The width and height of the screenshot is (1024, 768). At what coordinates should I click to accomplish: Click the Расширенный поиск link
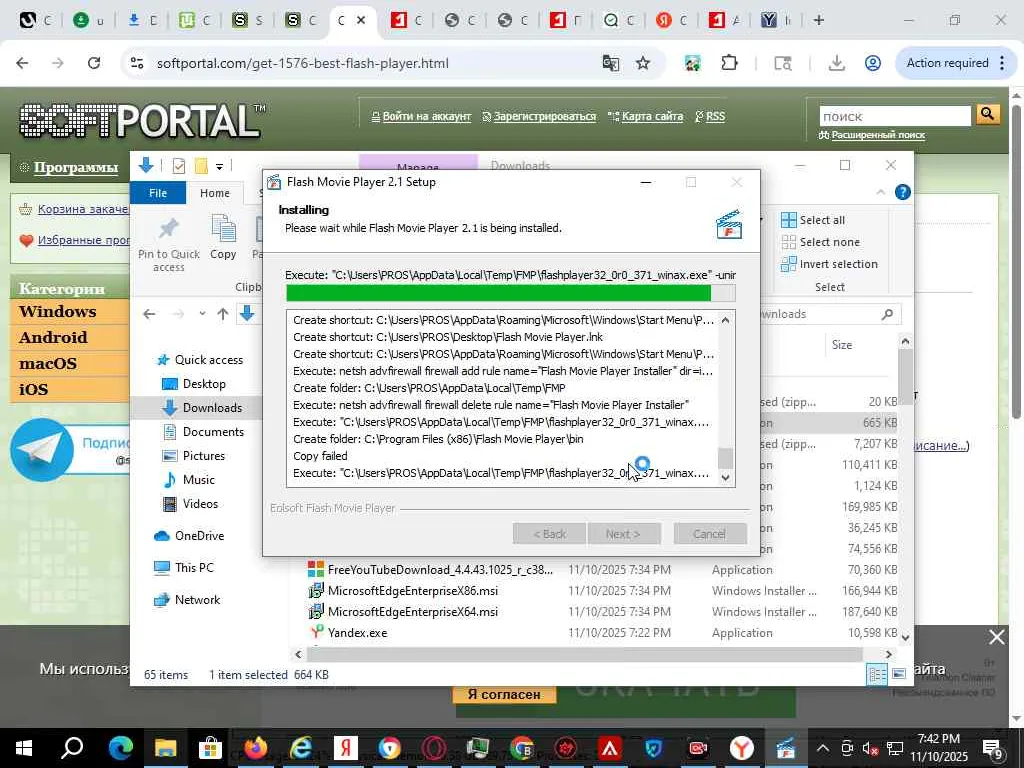(x=878, y=135)
